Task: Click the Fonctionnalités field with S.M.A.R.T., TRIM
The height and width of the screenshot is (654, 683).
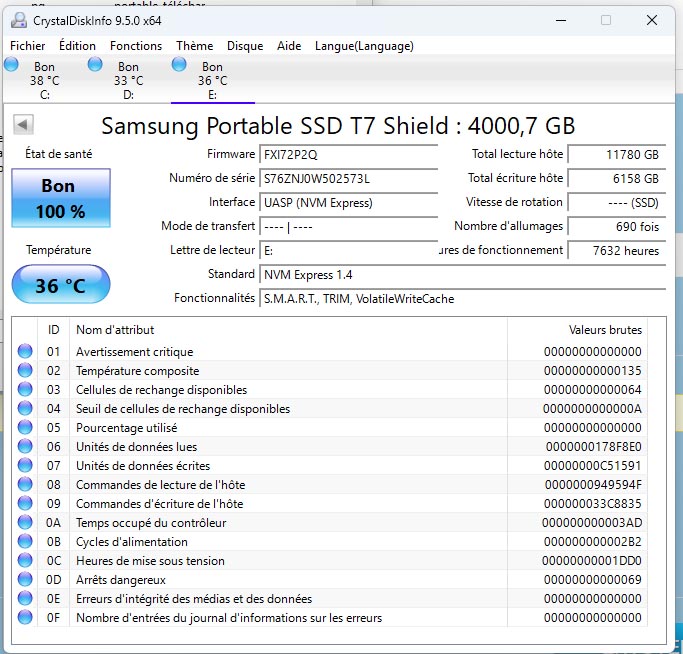Action: (463, 298)
